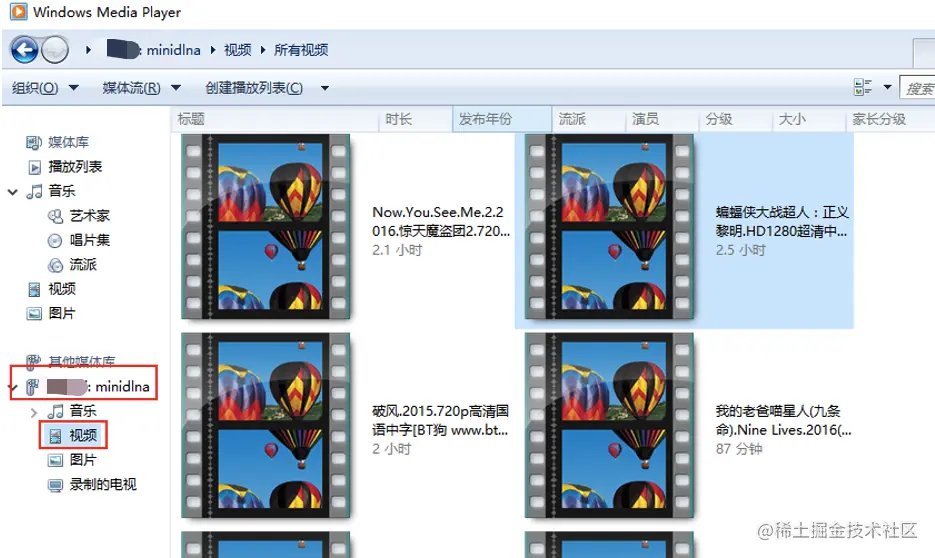The width and height of the screenshot is (935, 558).
Task: Click the 87 分钟 duration text
Action: pyautogui.click(x=739, y=448)
